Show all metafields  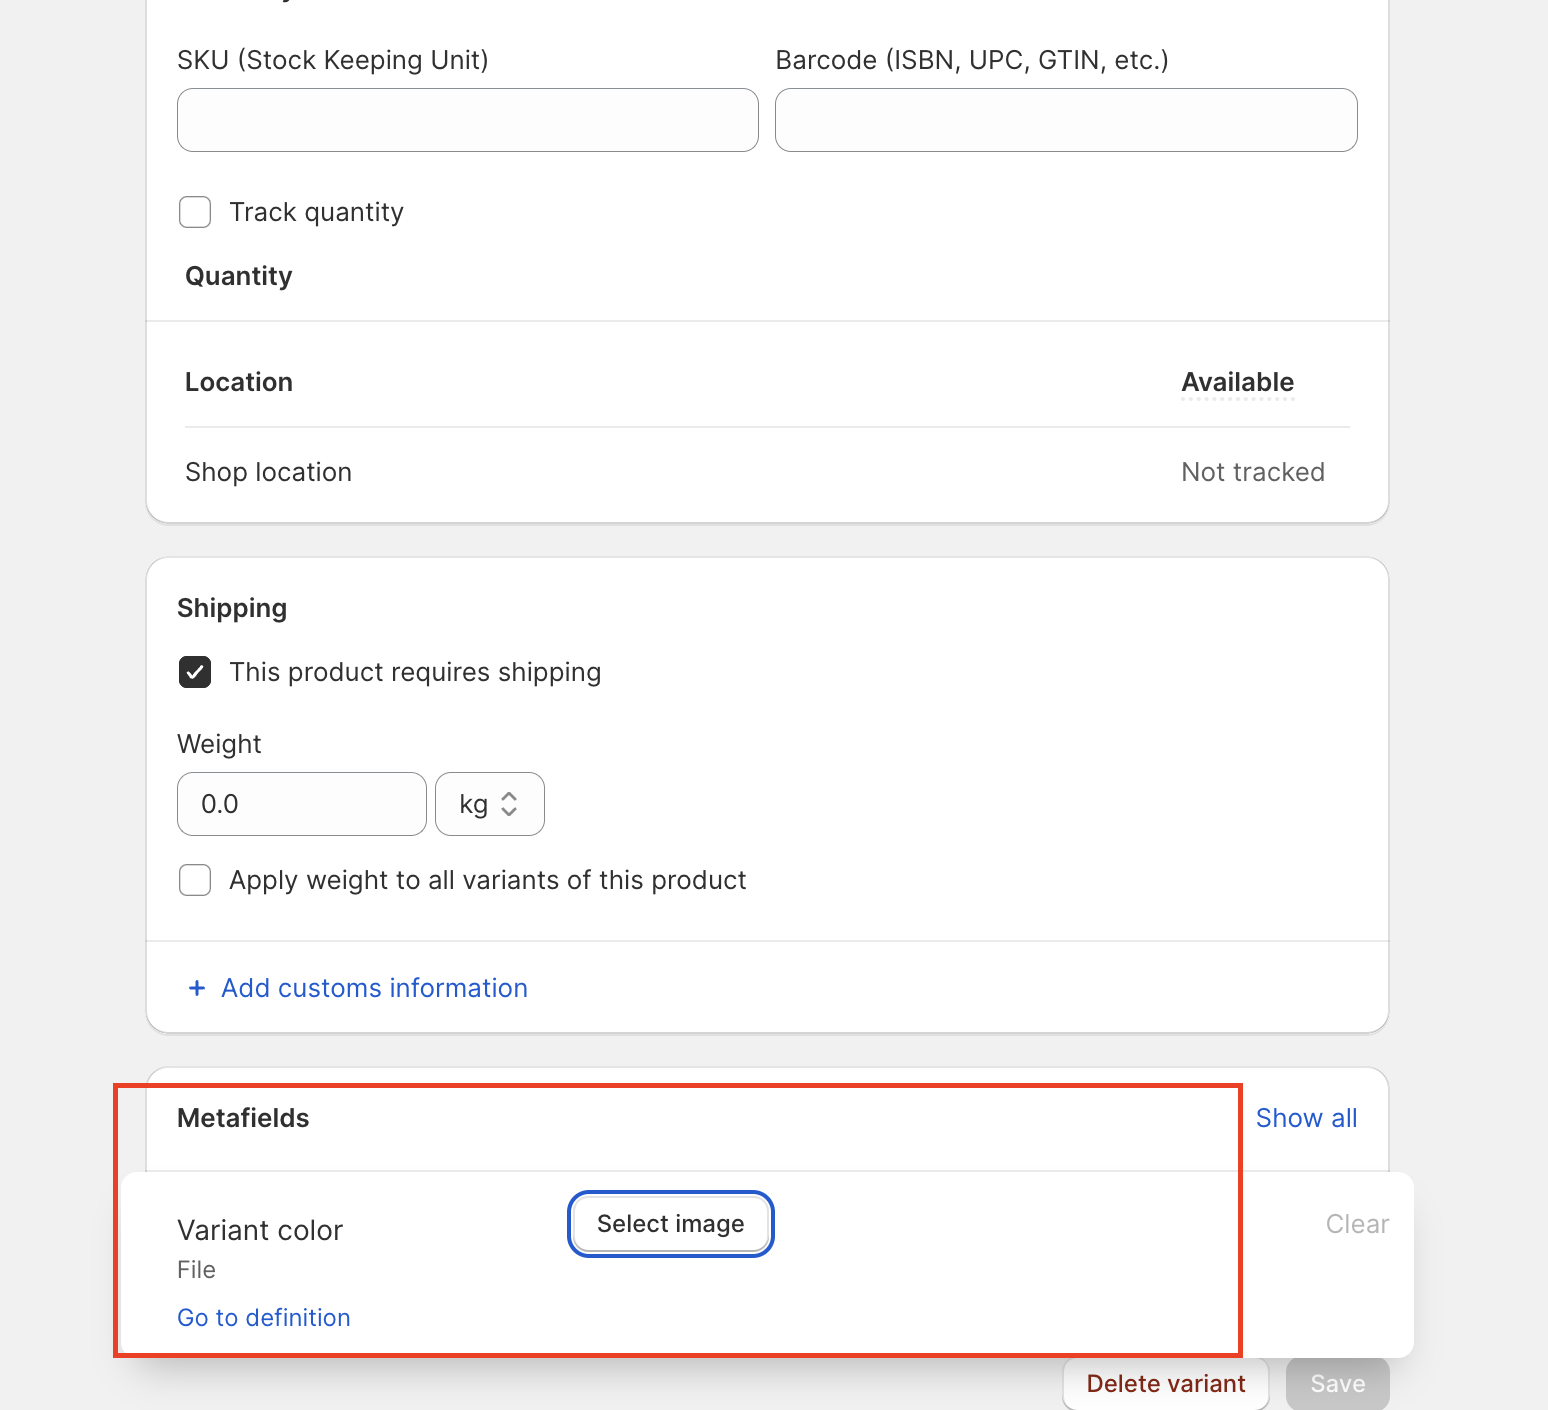(1305, 1118)
